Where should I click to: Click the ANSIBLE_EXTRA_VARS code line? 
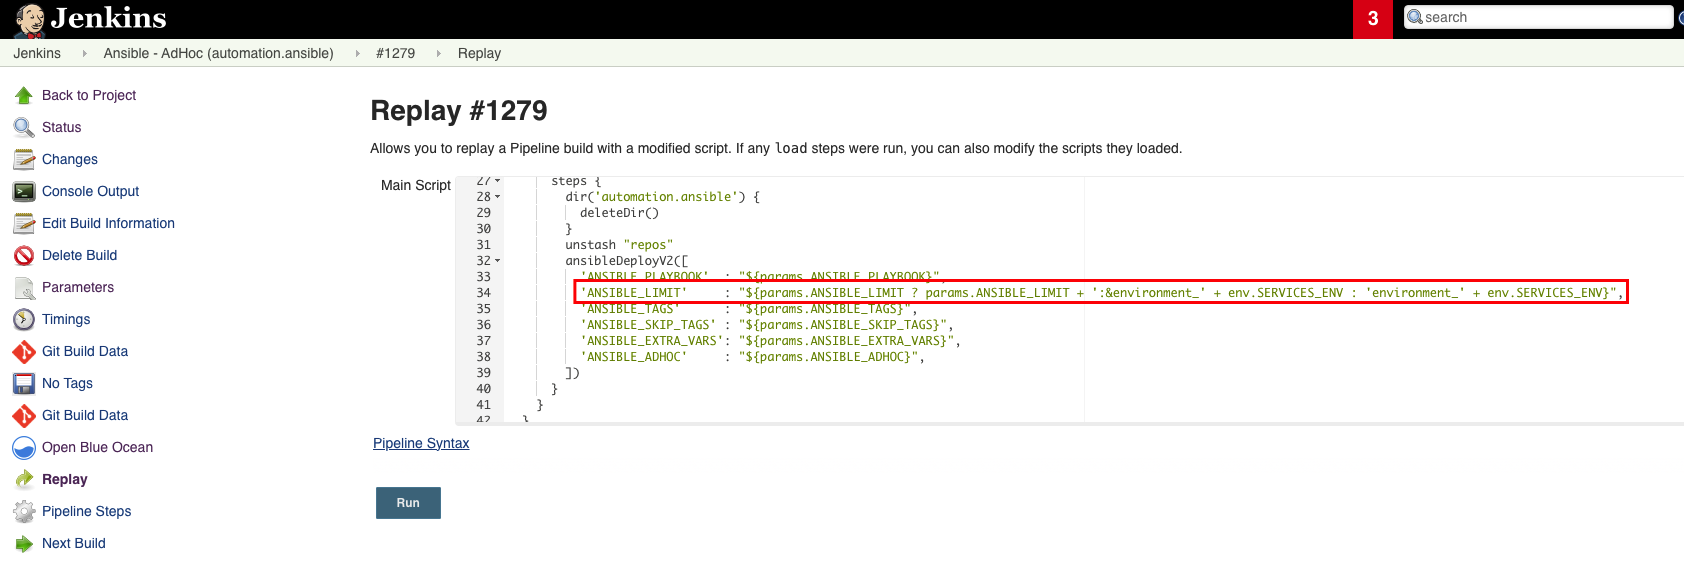[x=770, y=341]
